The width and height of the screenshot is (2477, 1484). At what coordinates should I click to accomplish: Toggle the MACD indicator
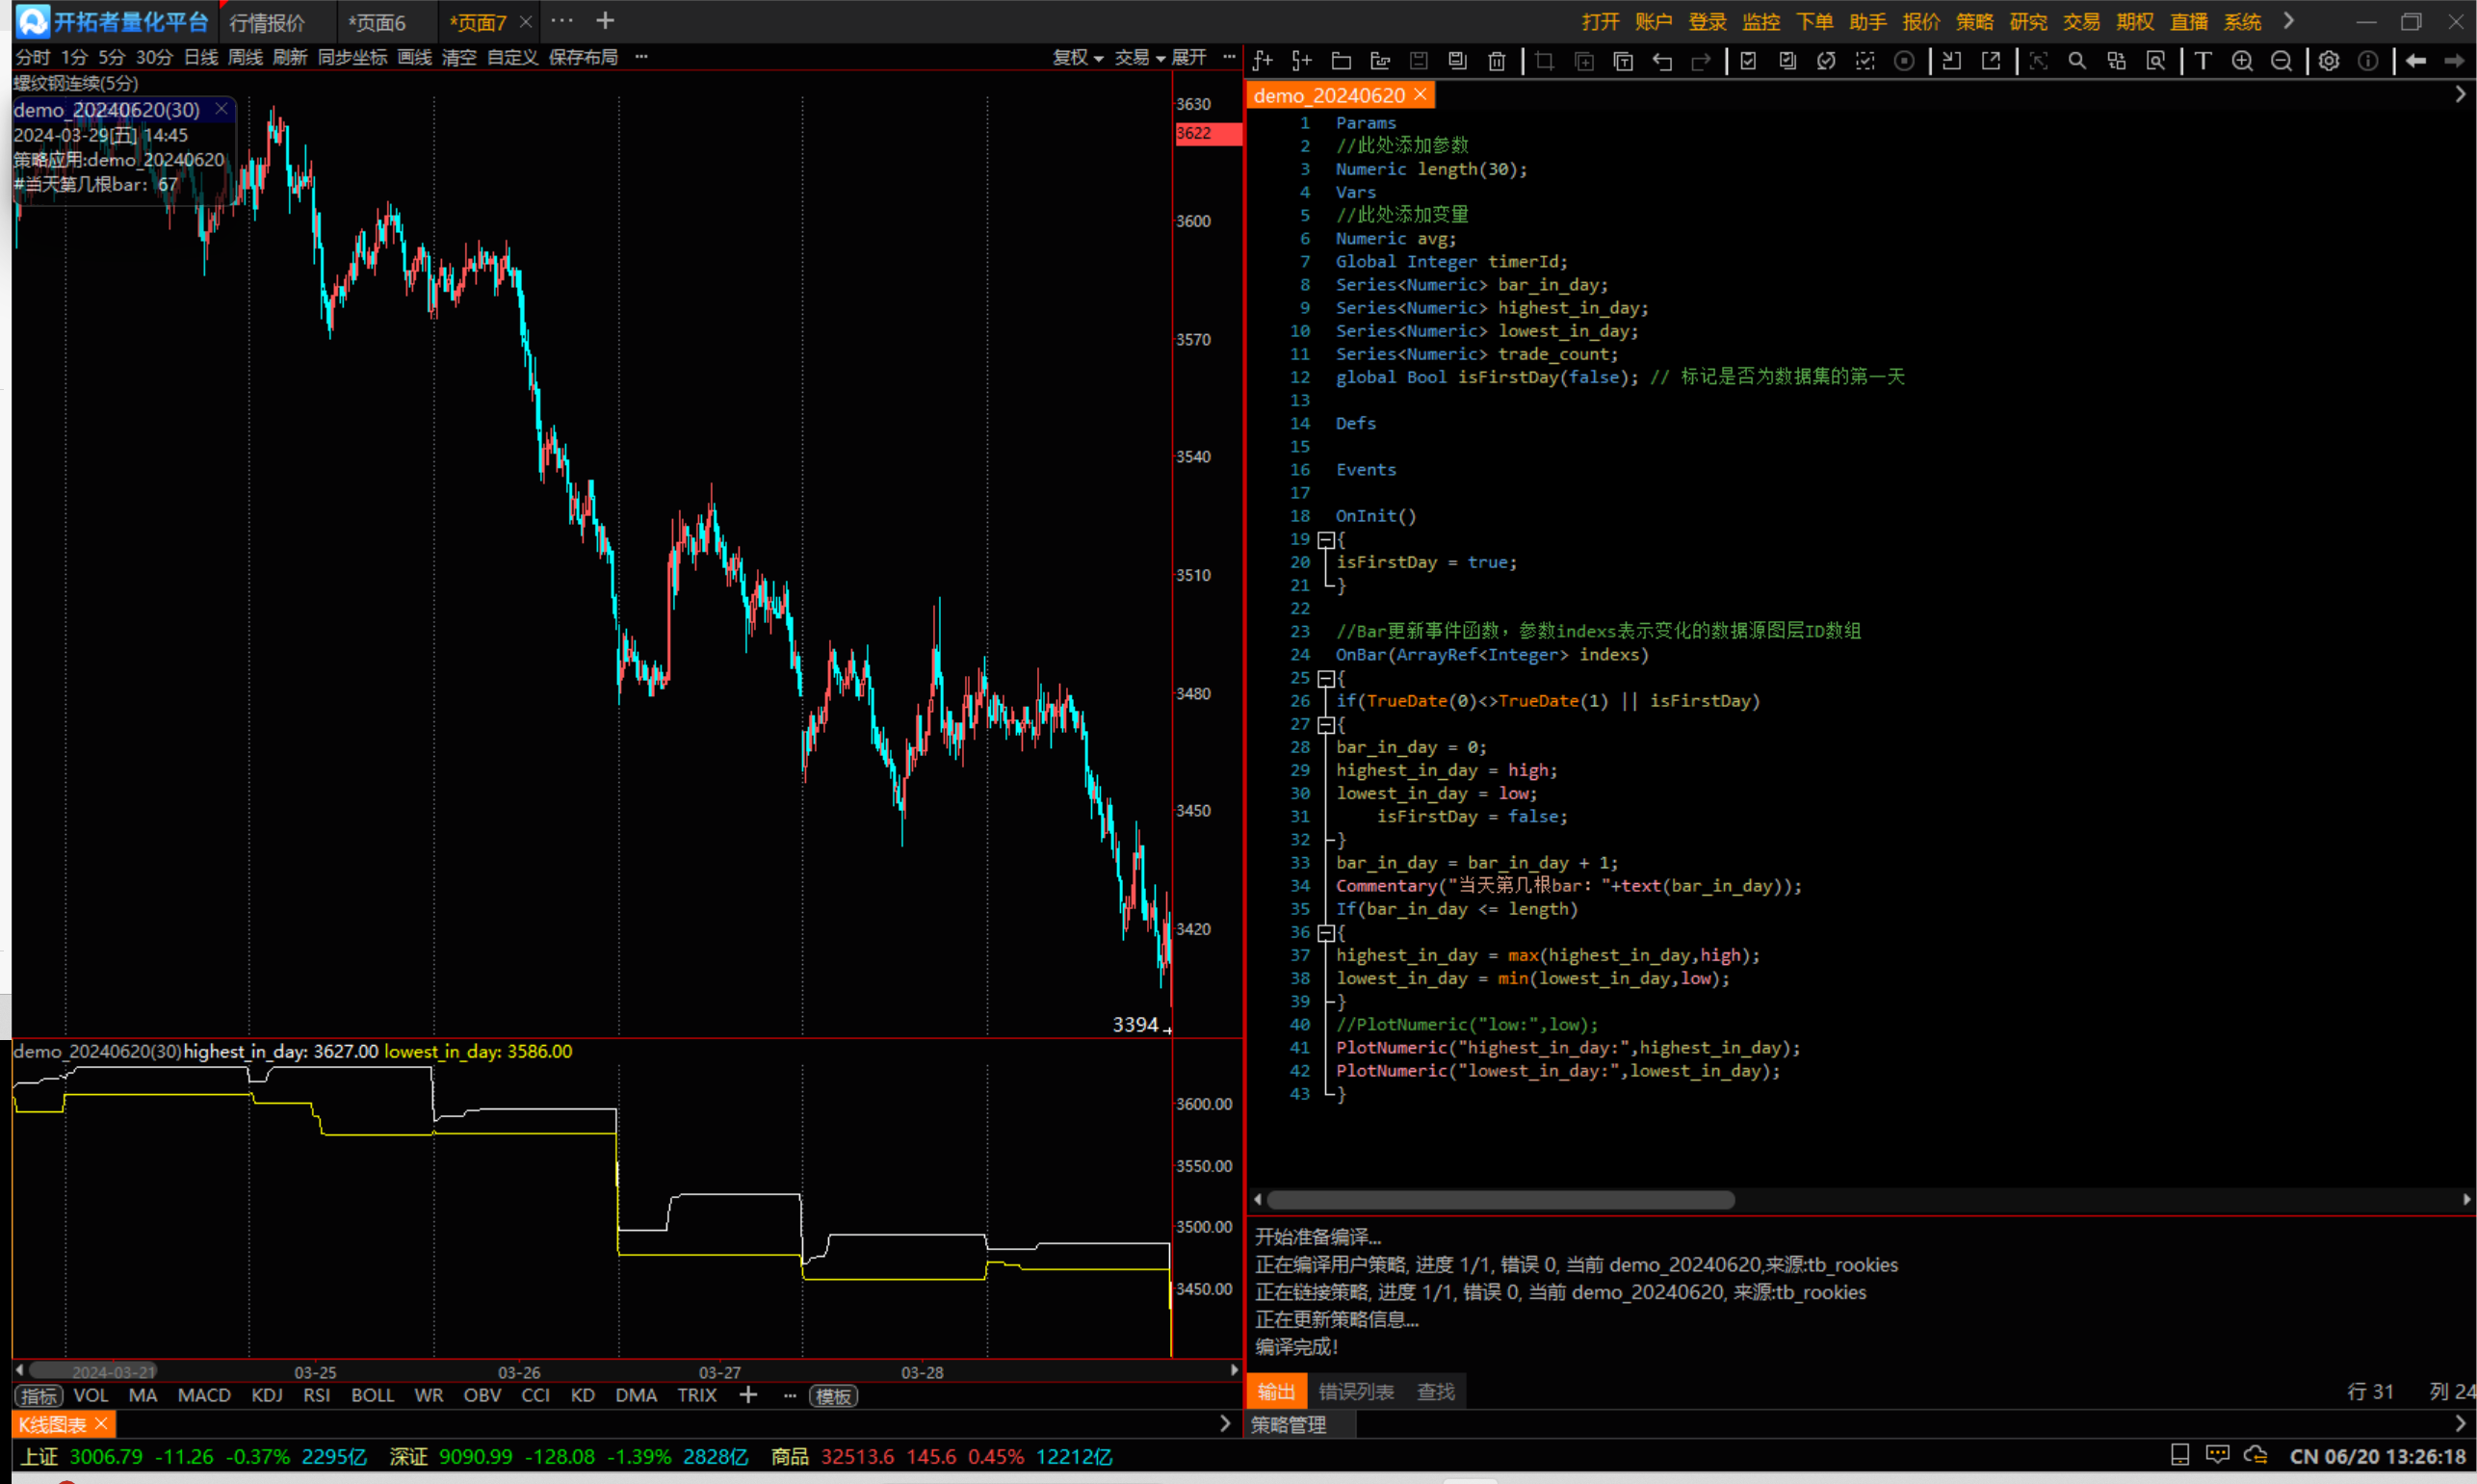204,1396
